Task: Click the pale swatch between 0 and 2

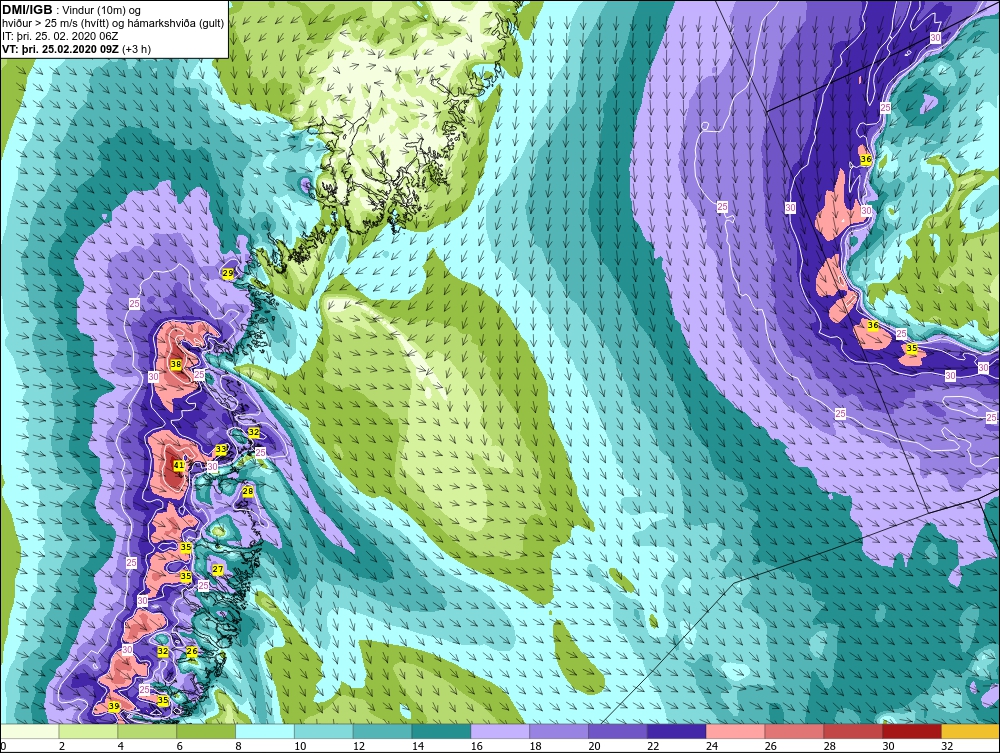Action: [x=29, y=731]
